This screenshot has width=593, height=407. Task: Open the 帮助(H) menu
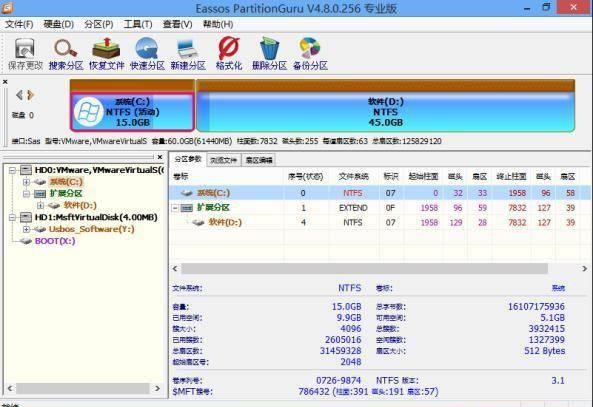[218, 25]
